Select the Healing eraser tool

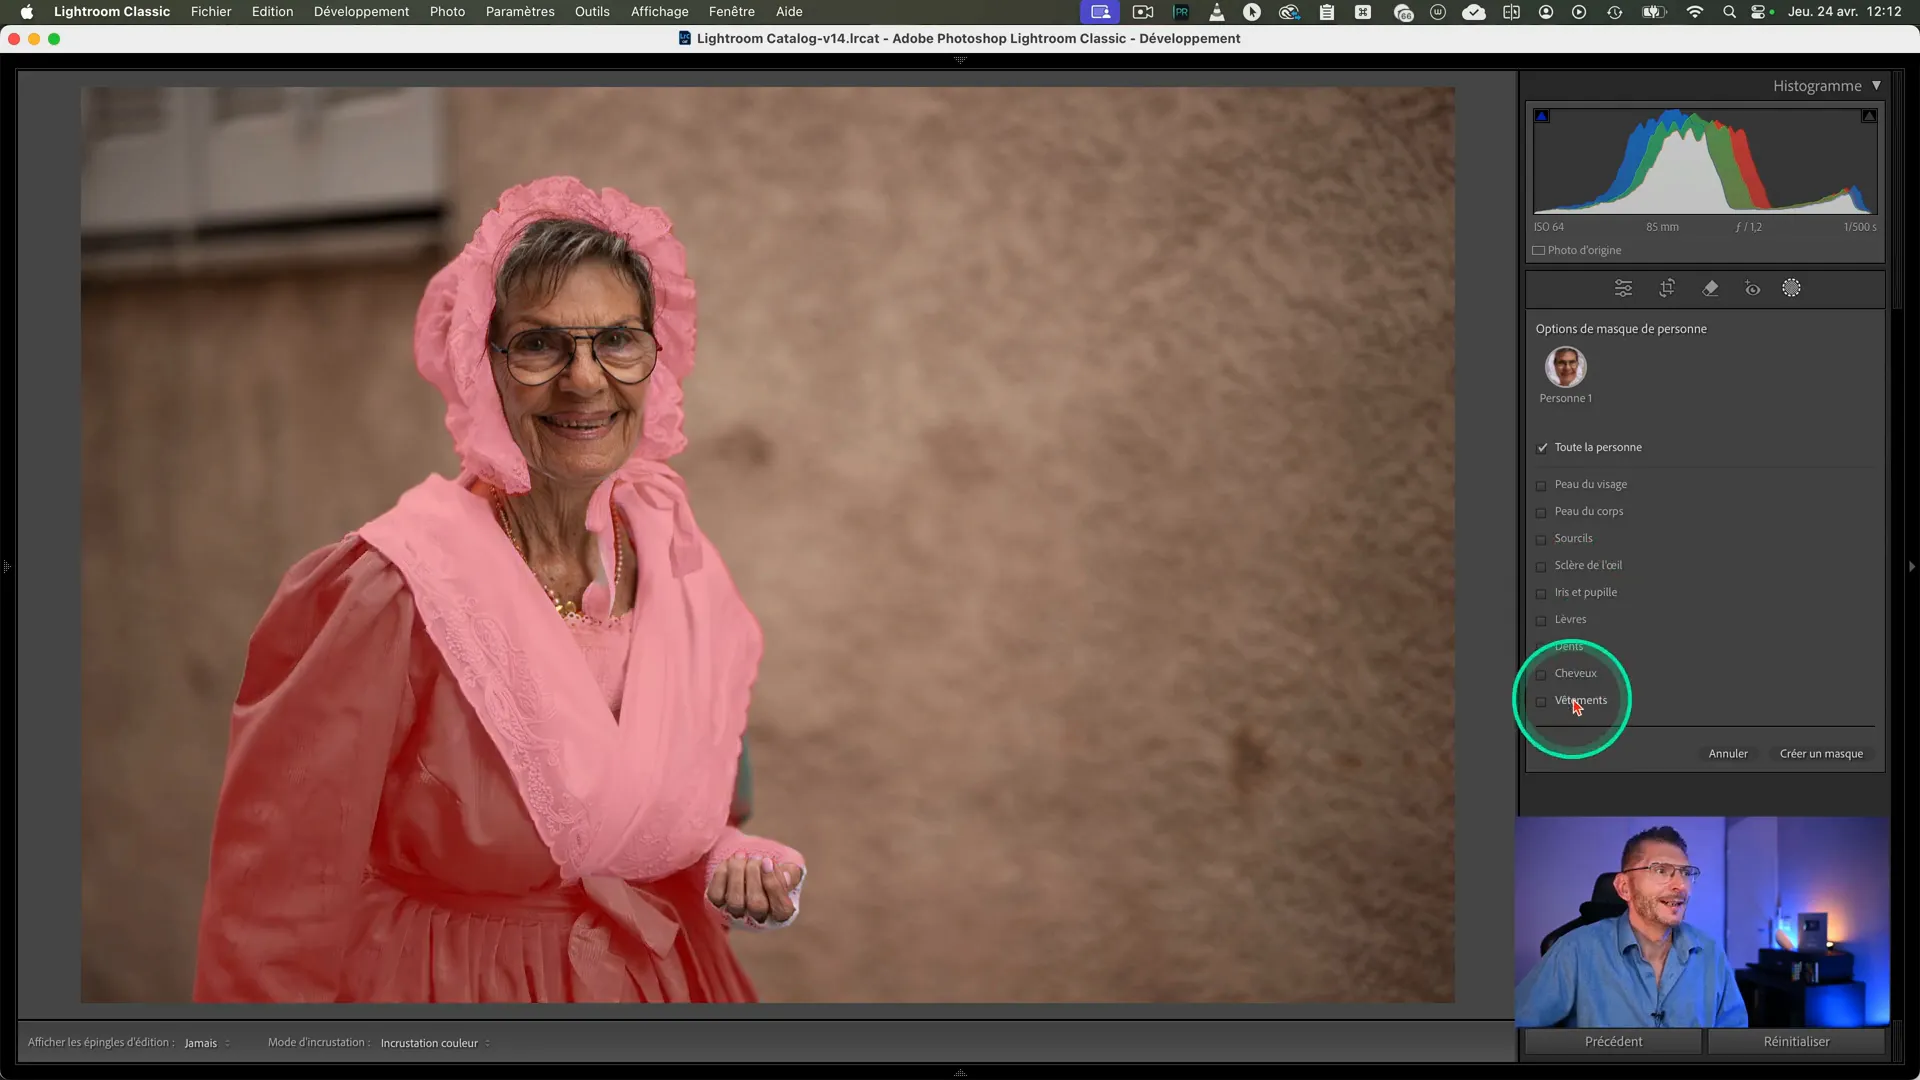1710,288
